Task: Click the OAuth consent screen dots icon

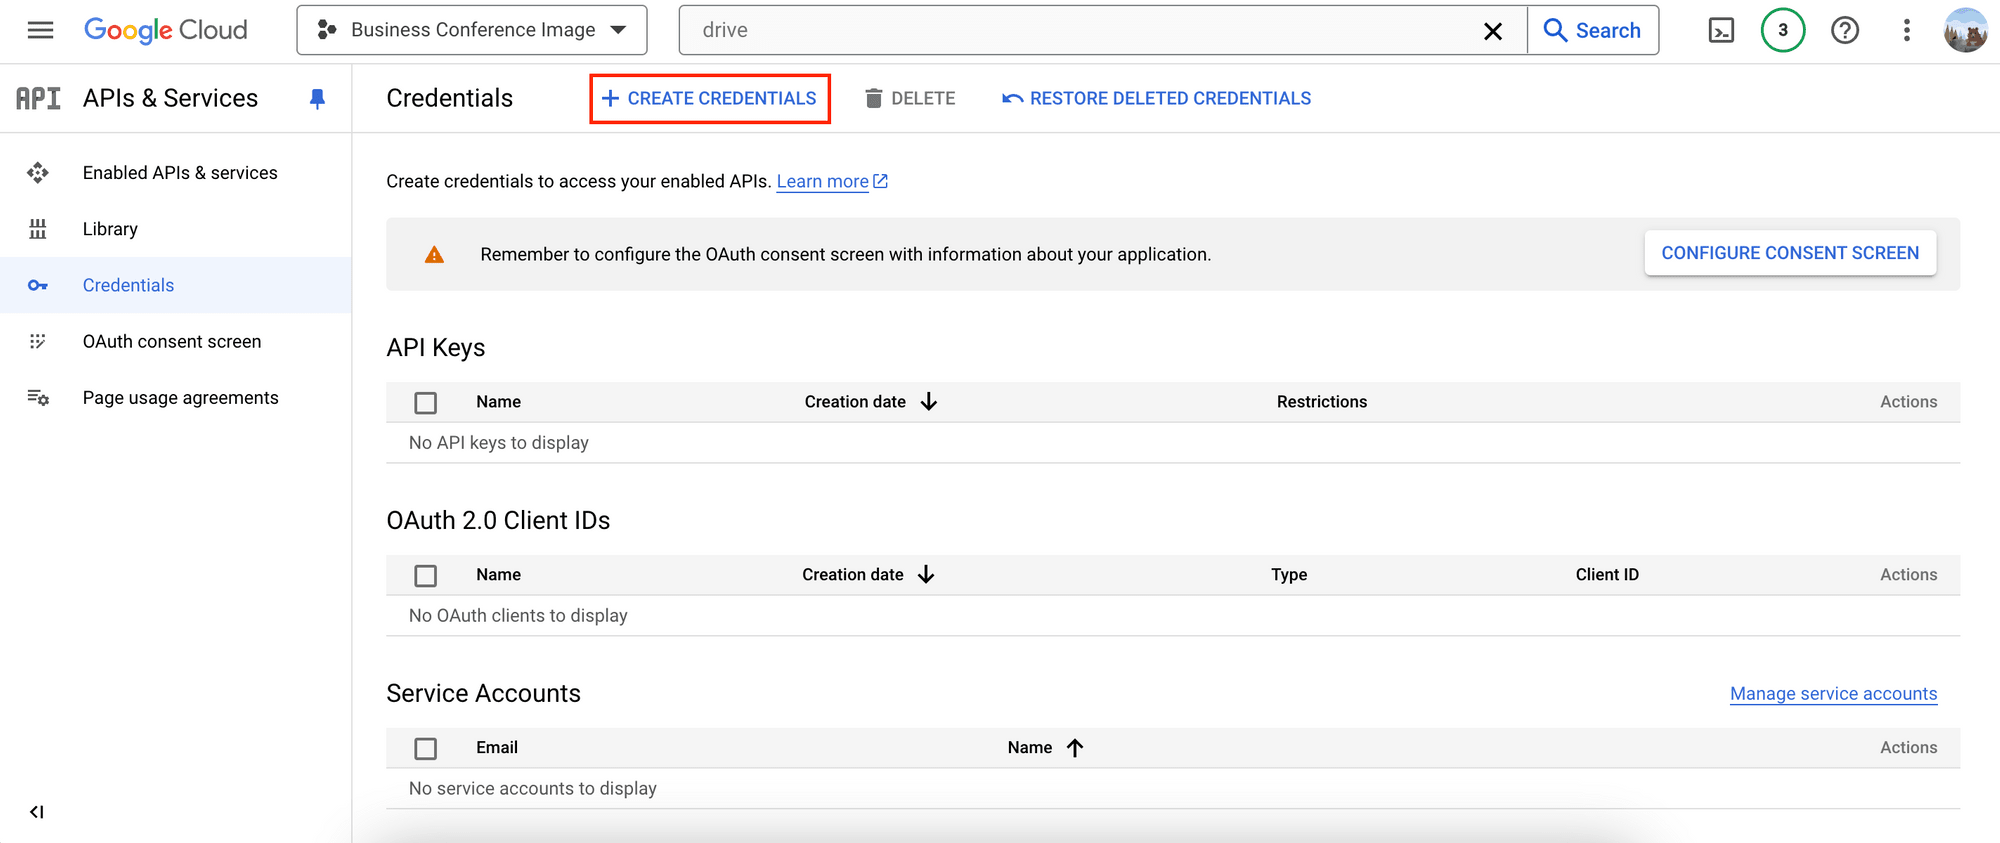Action: (x=38, y=341)
